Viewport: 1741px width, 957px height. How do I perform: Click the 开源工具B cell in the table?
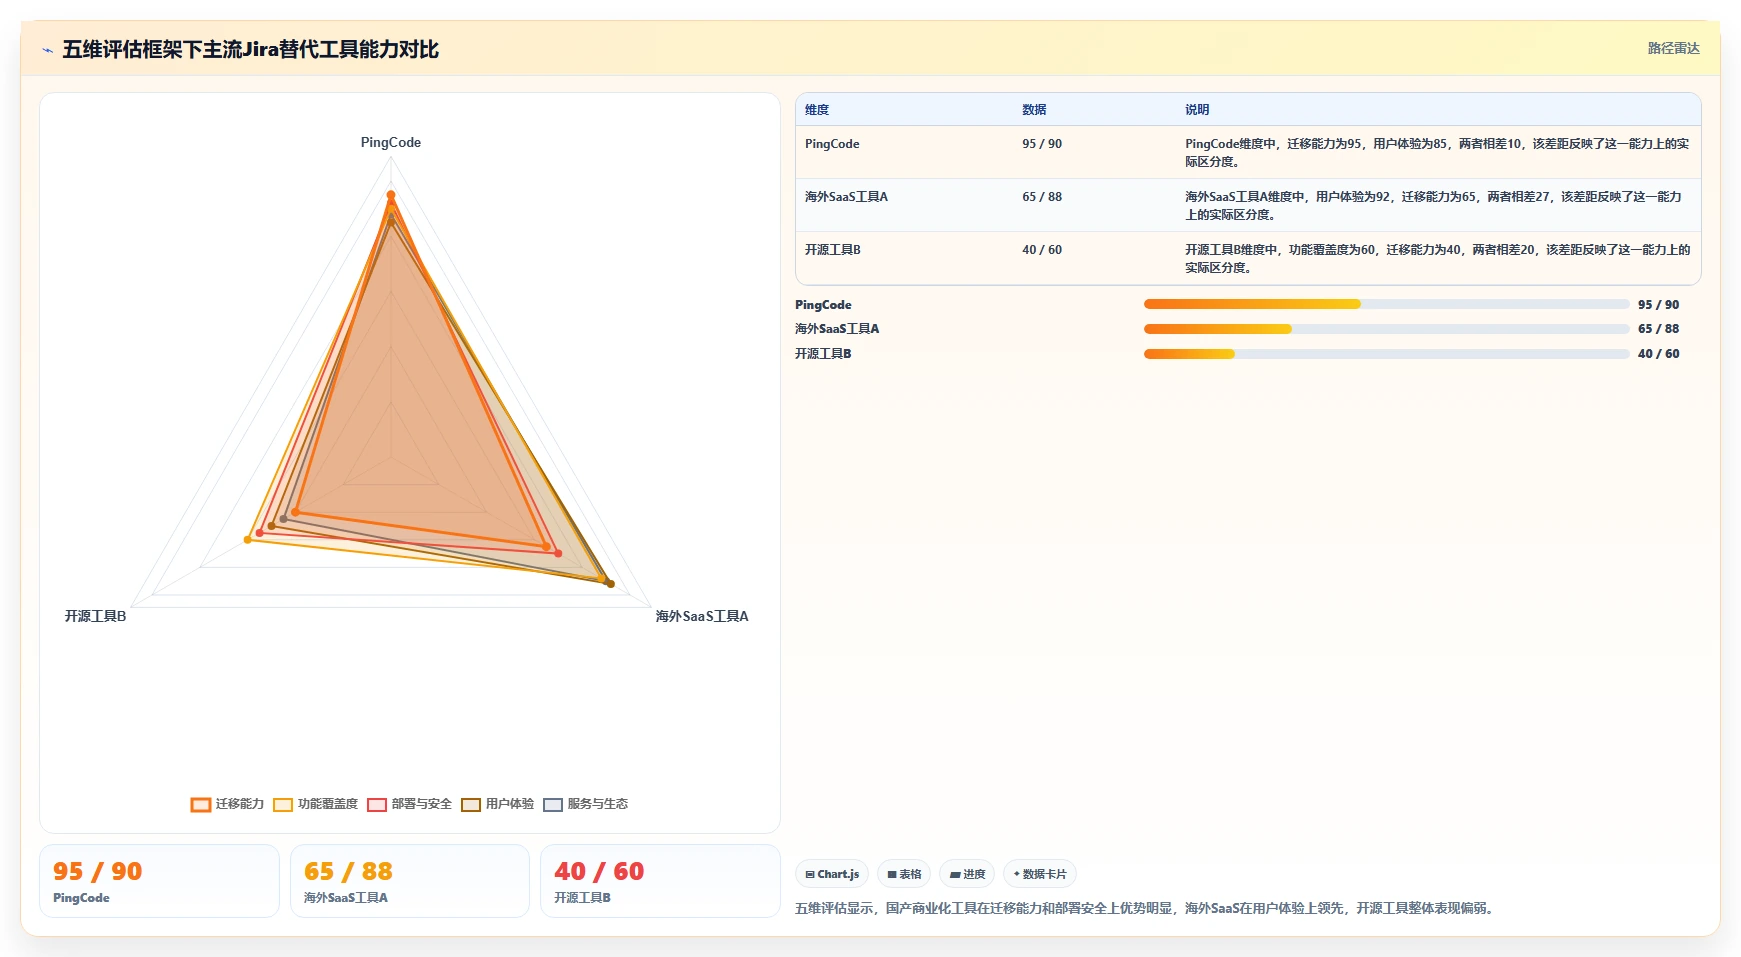click(833, 250)
